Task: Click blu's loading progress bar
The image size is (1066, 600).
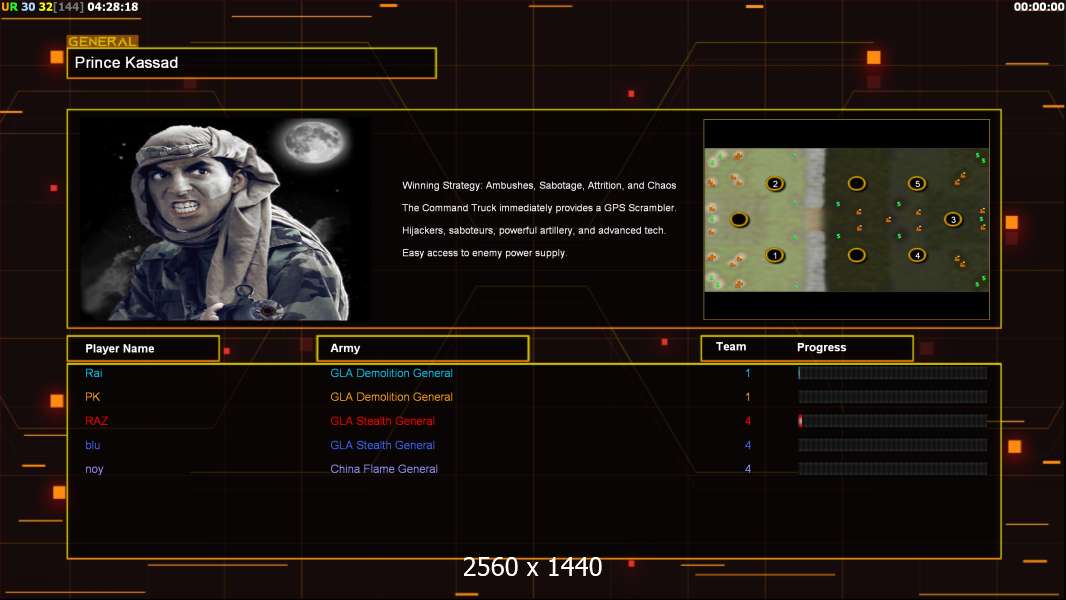Action: point(893,445)
